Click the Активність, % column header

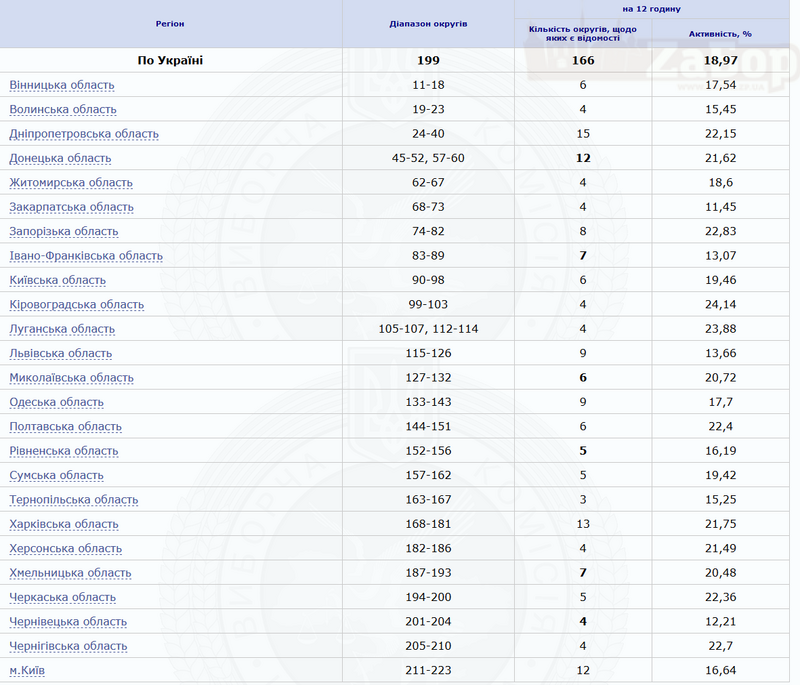[x=720, y=33]
